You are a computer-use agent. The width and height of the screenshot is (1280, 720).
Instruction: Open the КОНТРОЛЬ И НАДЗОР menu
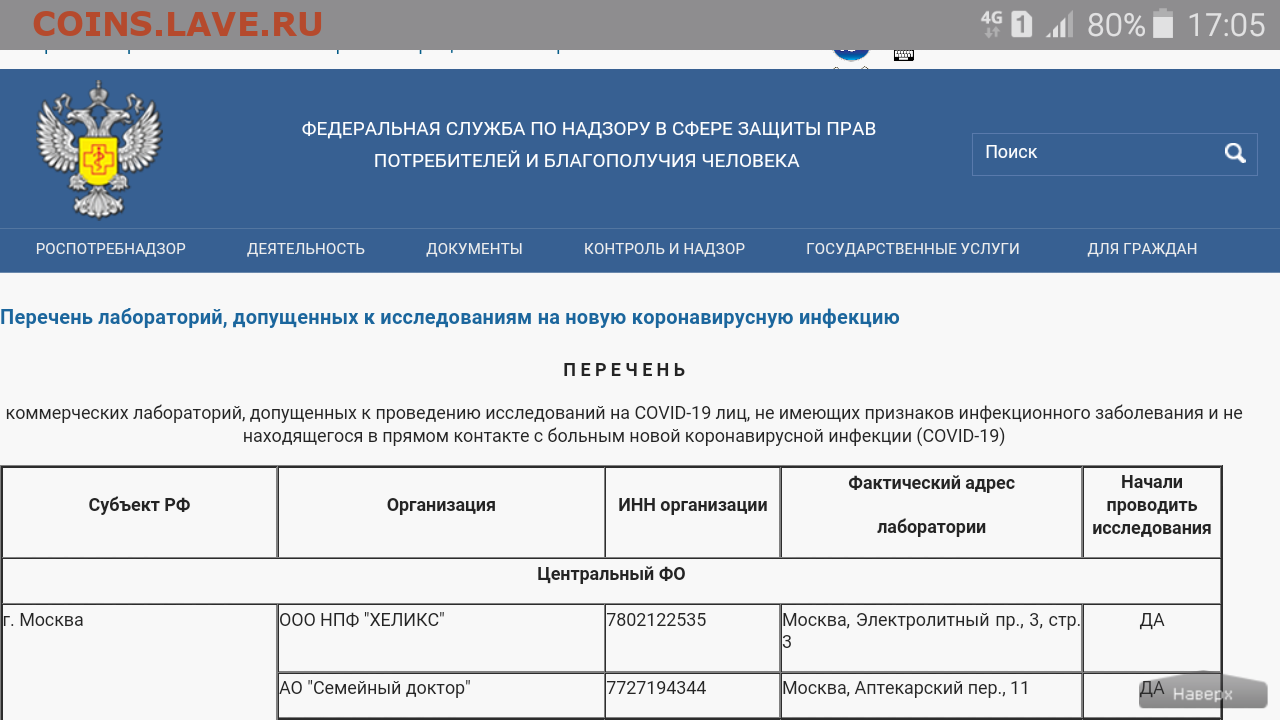[664, 249]
